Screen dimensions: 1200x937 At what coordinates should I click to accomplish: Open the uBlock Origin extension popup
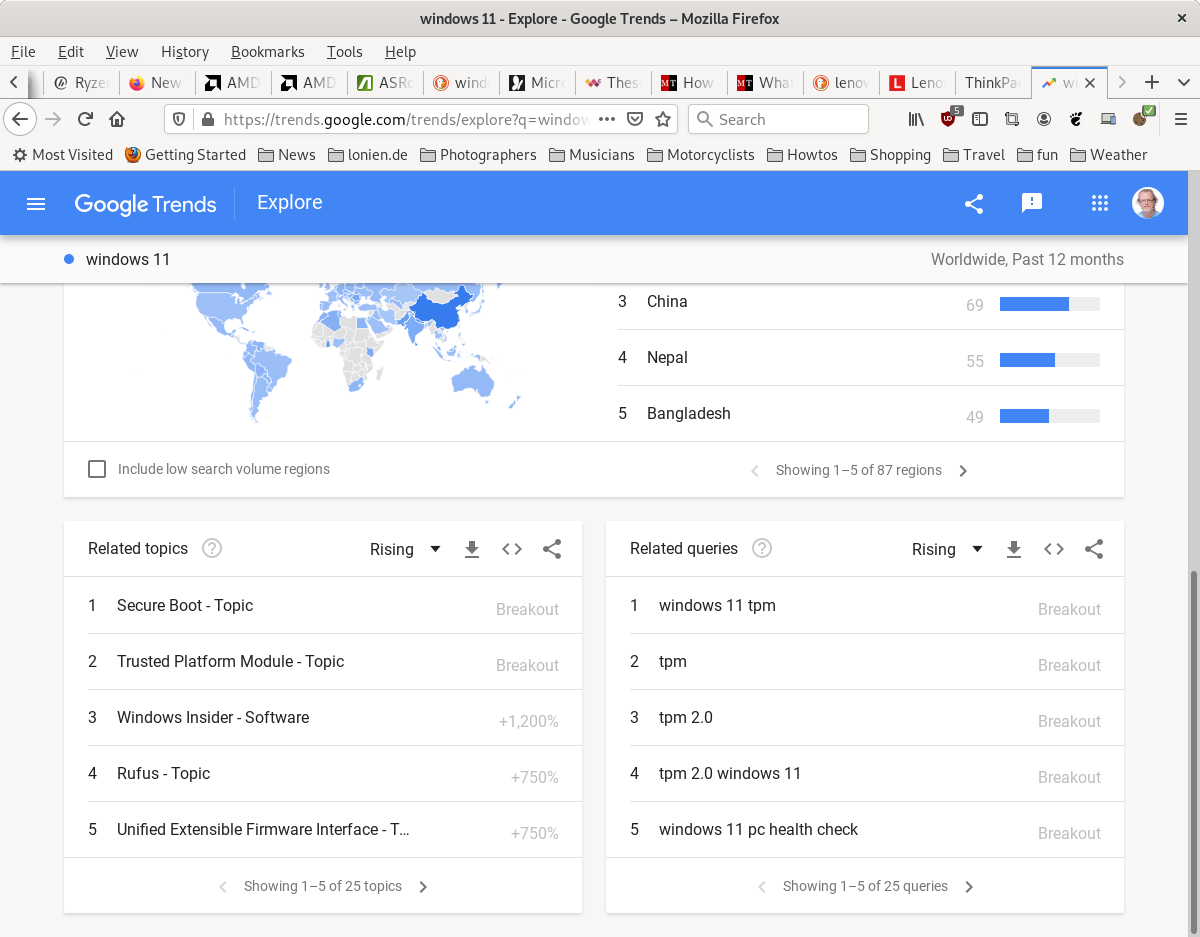click(948, 119)
